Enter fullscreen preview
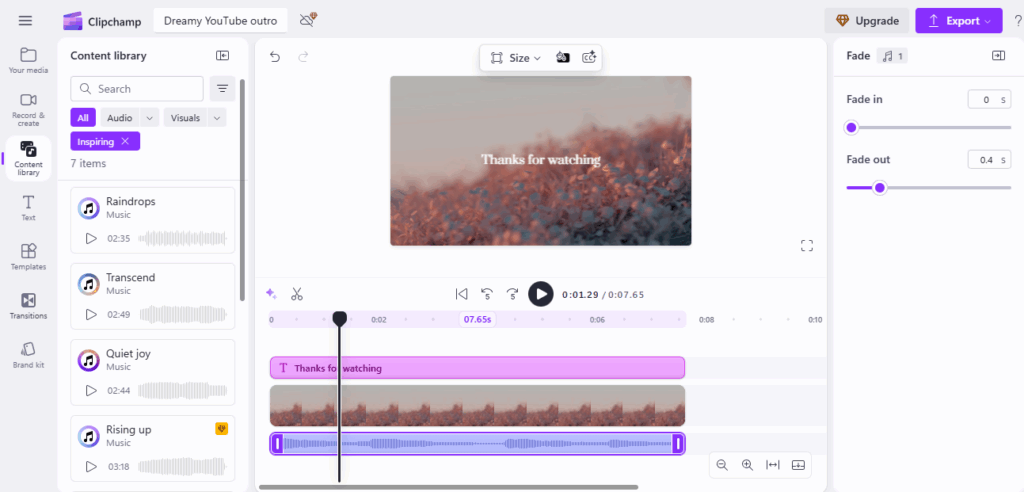This screenshot has height=492, width=1024. [807, 246]
